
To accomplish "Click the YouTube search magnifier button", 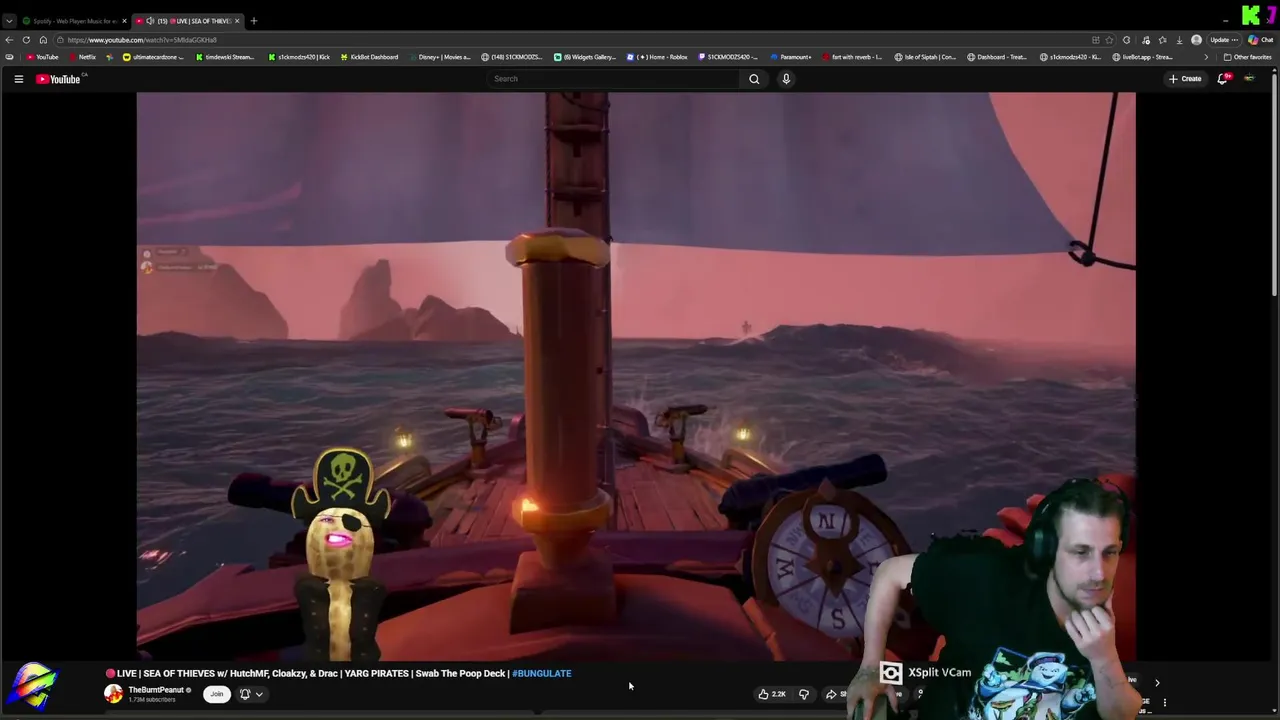I will (754, 79).
